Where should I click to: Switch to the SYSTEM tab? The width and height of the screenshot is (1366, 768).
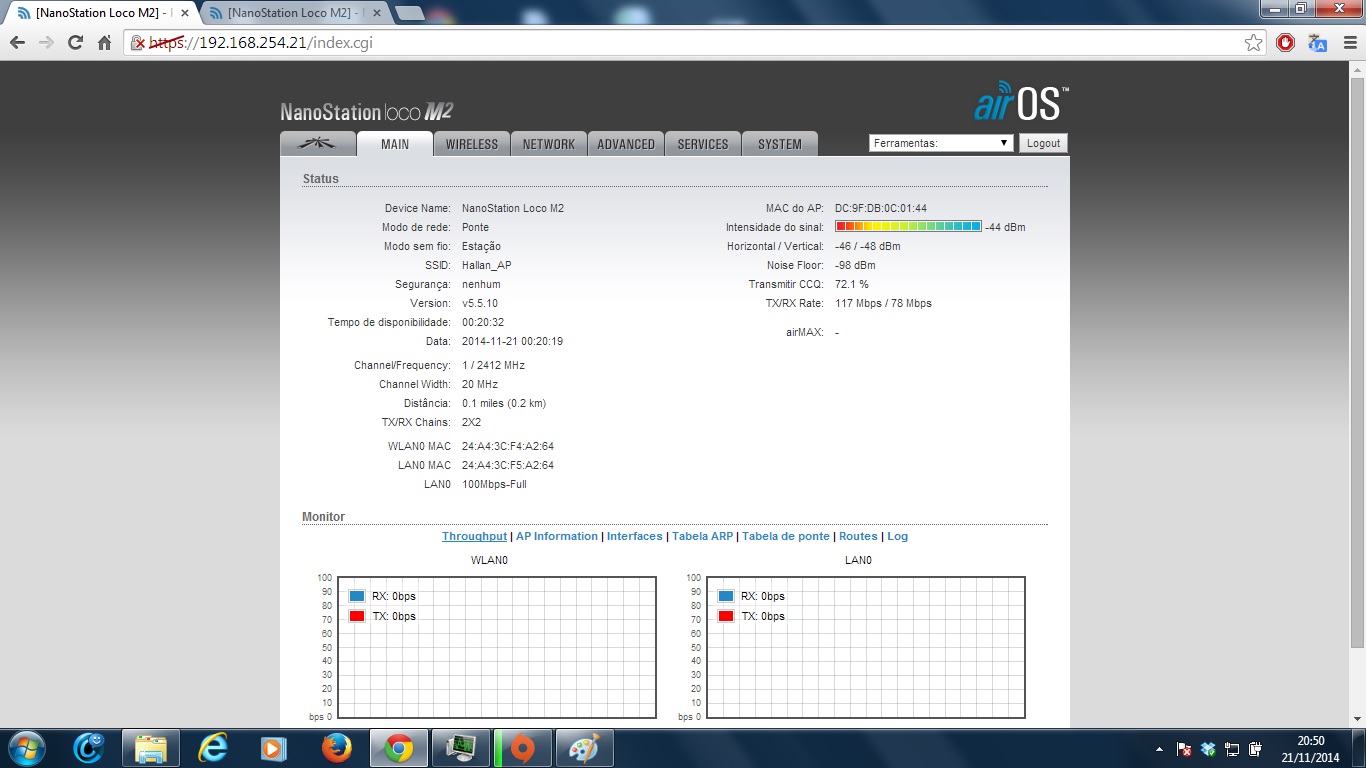click(780, 144)
